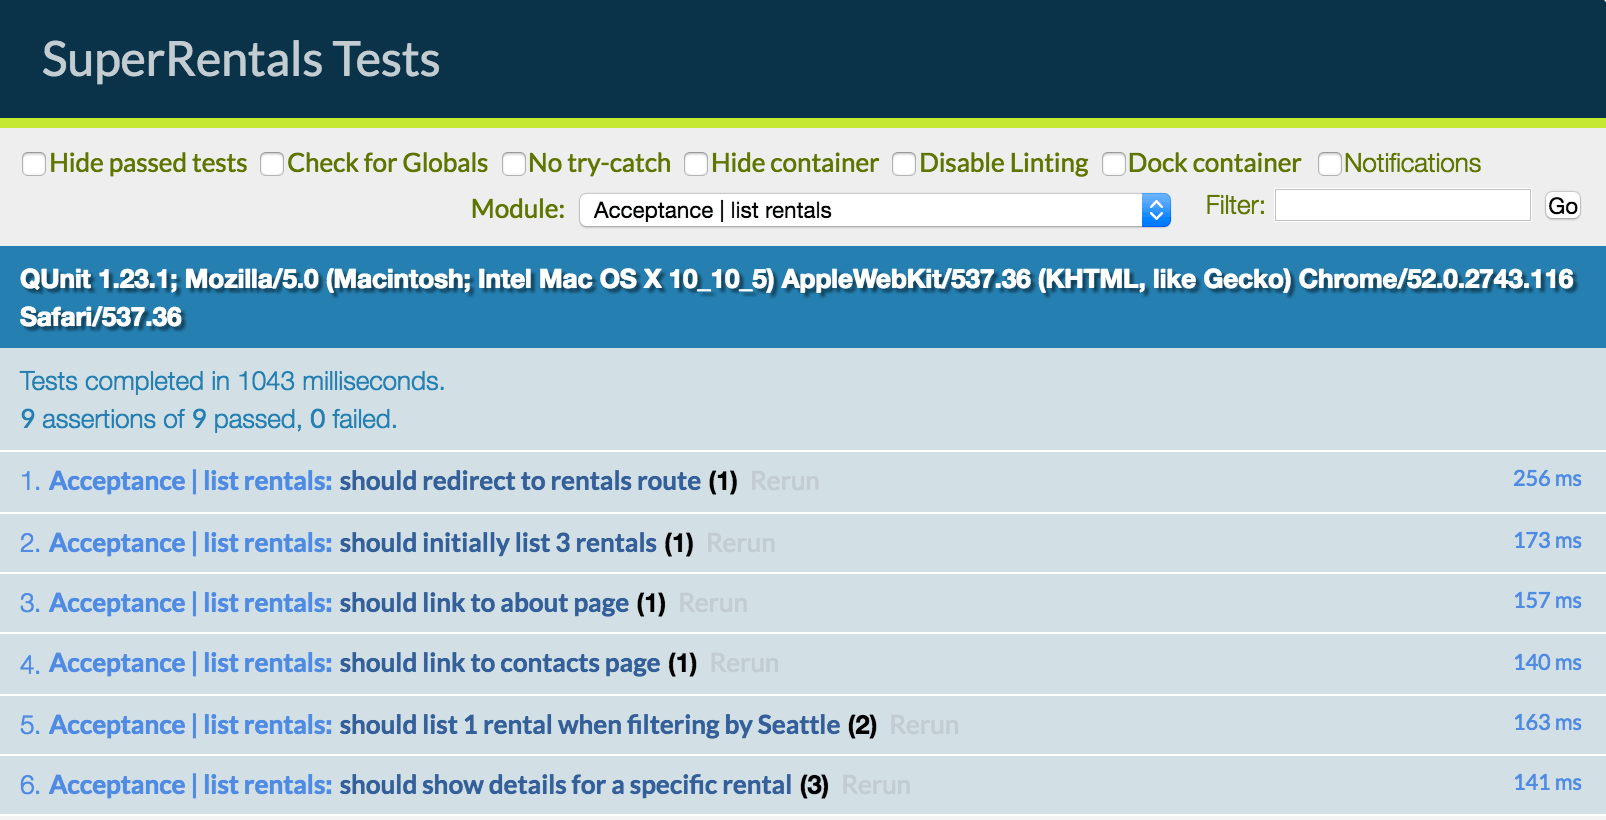
Task: Toggle the Check for Globals checkbox
Action: point(272,164)
